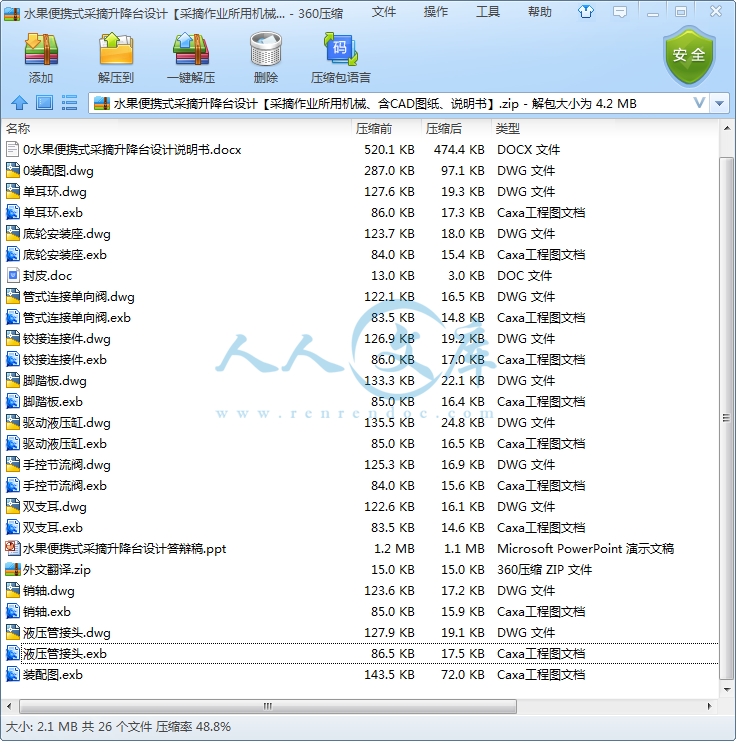
Task: Click the status bar text 压缩率 48.8%
Action: point(193,726)
